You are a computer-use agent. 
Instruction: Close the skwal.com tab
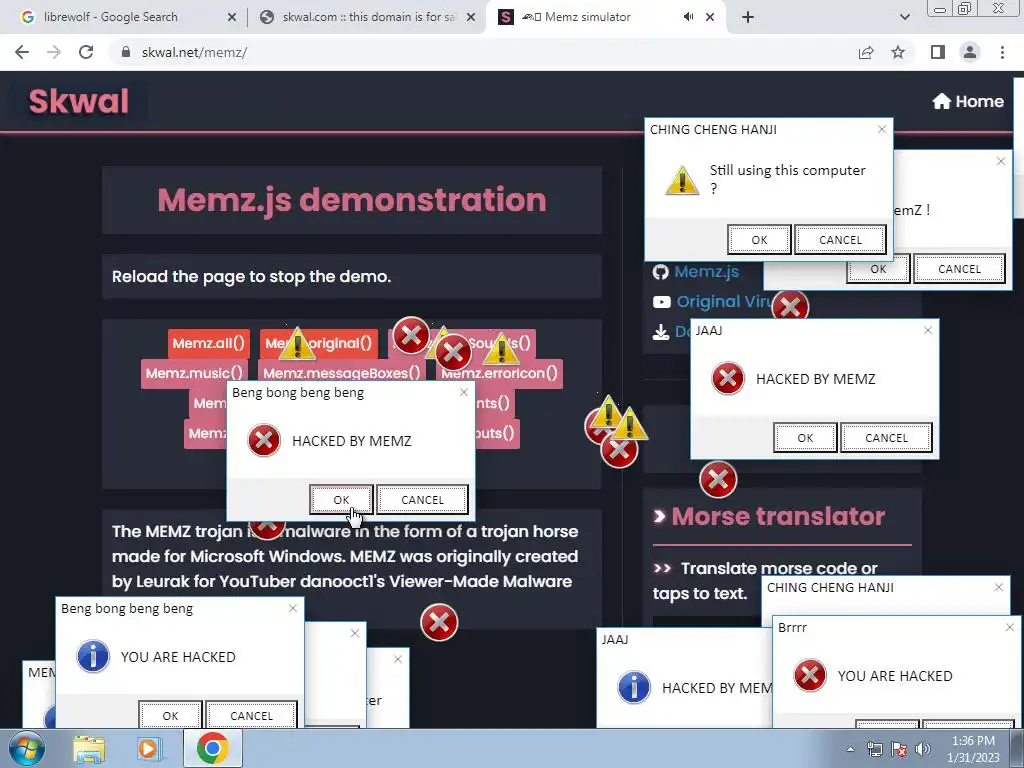point(471,17)
